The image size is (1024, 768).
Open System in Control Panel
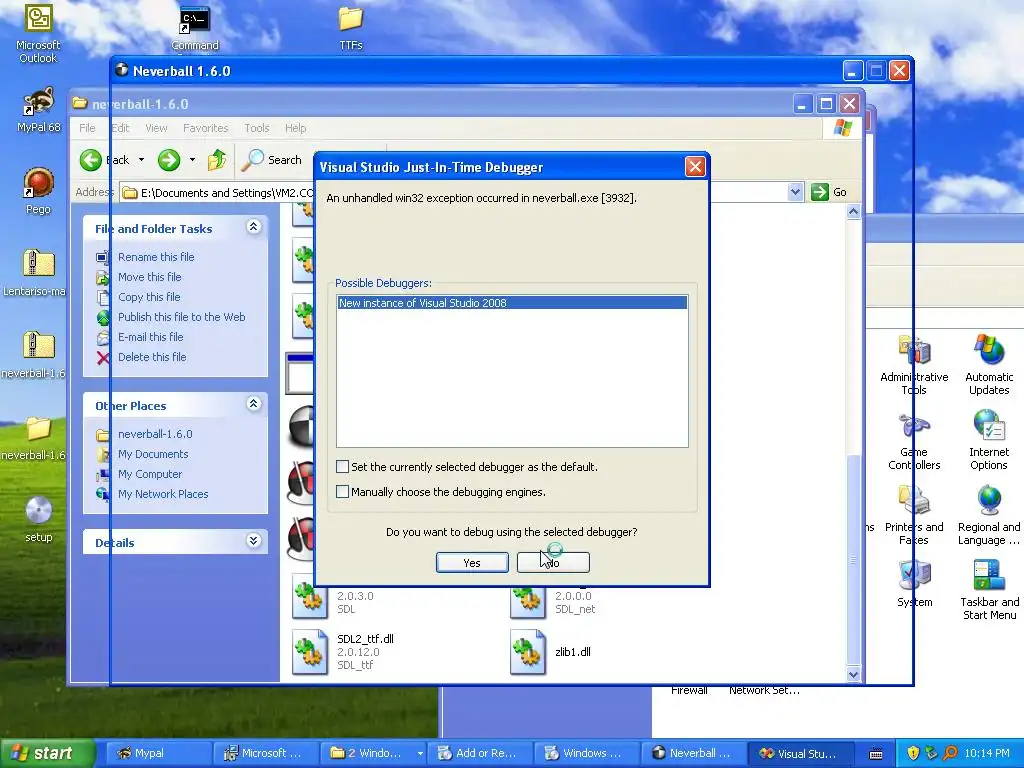point(914,584)
